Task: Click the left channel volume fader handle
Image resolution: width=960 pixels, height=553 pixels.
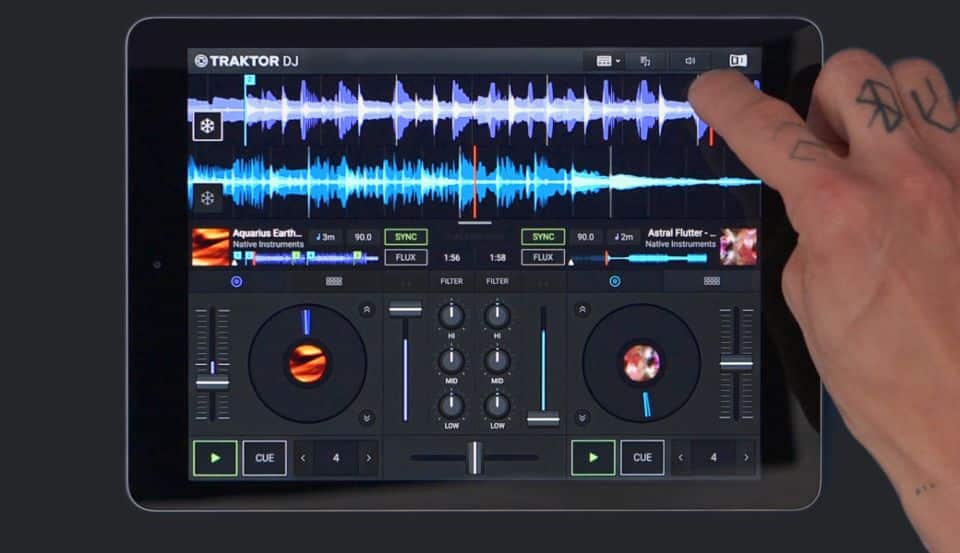Action: (405, 309)
